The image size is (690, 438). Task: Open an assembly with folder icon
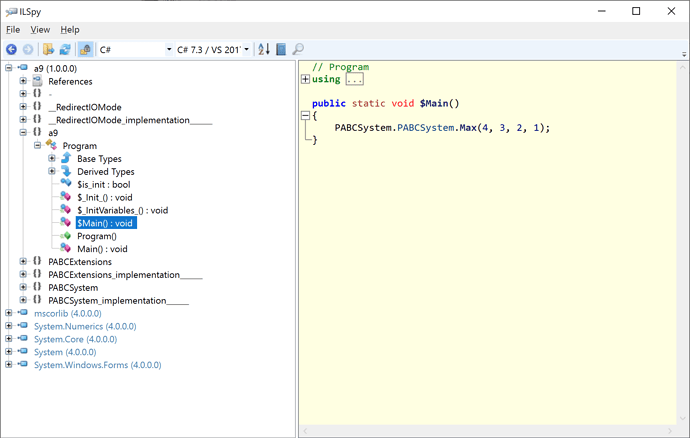pyautogui.click(x=48, y=49)
